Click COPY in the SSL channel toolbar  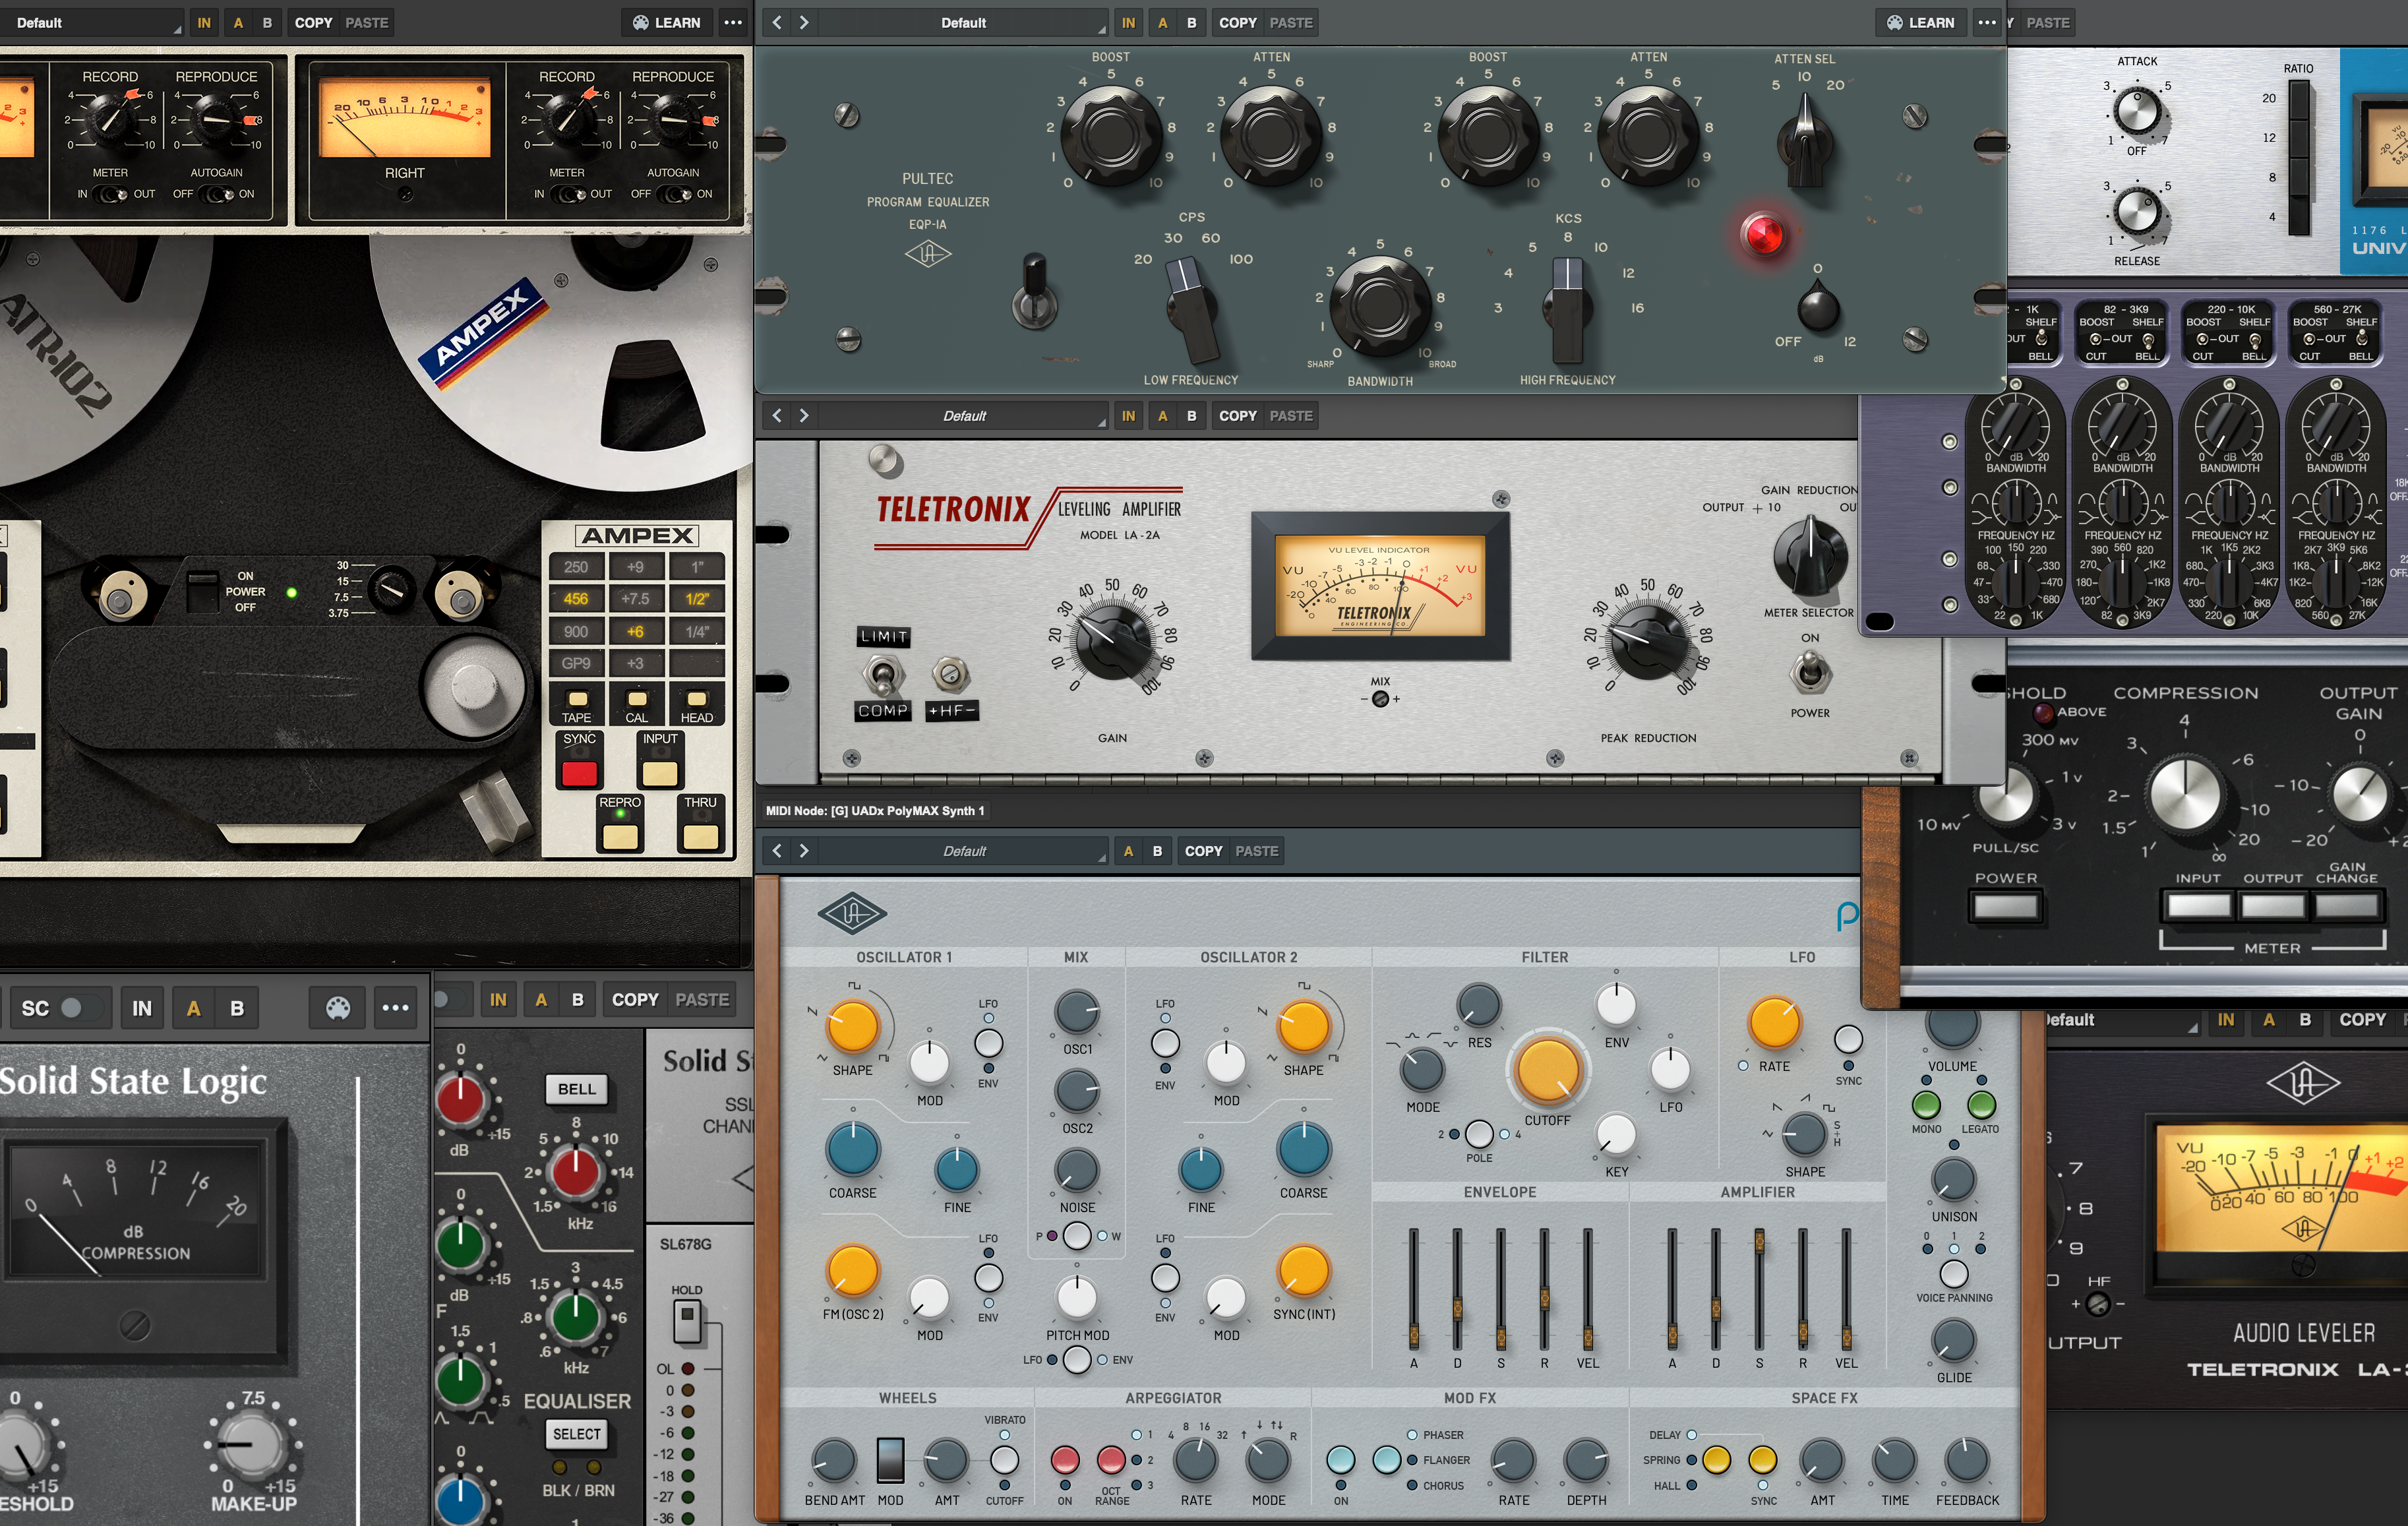[x=635, y=999]
